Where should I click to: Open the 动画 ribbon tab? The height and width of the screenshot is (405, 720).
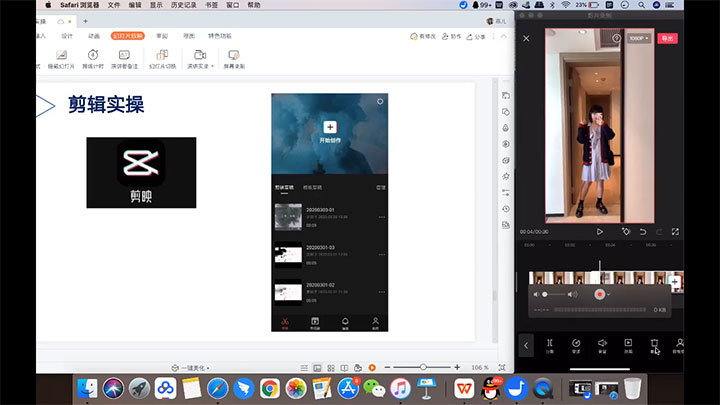point(94,35)
